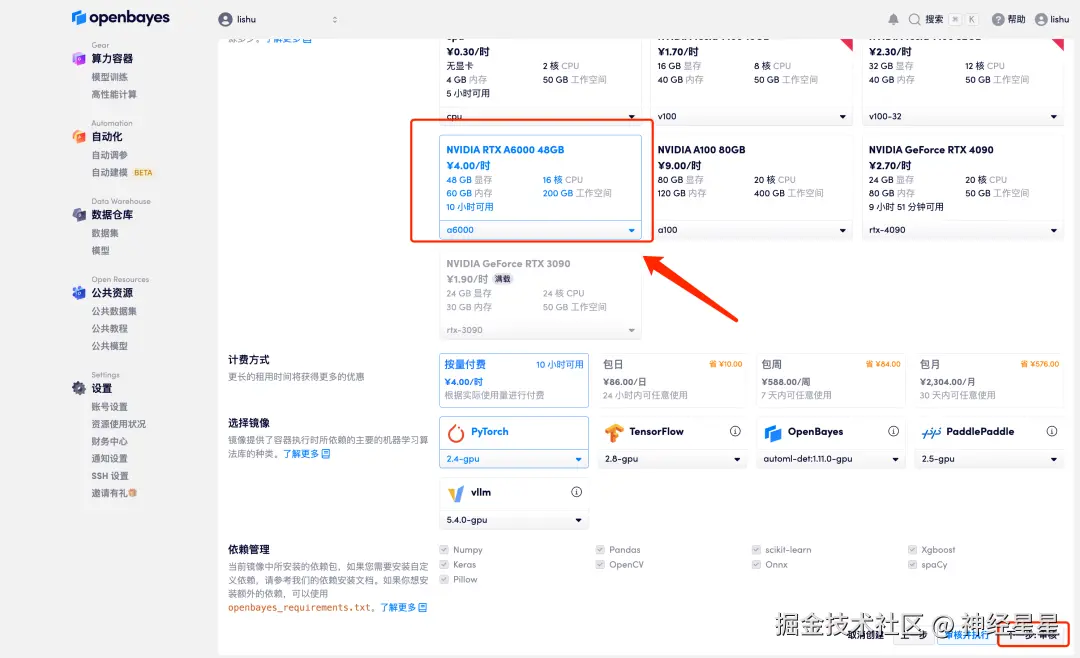Toggle the Xgboost dependency checkbox
Viewport: 1080px width, 658px height.
click(913, 550)
